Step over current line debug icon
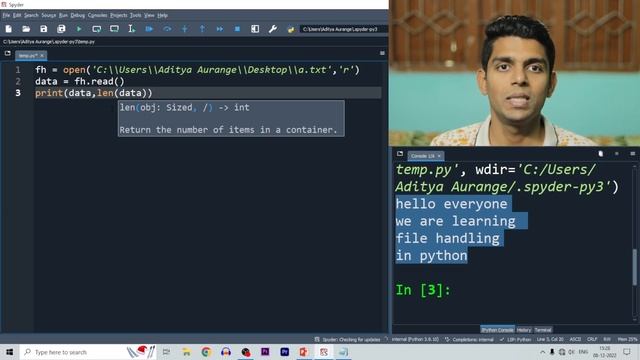The height and width of the screenshot is (360, 640). (x=167, y=29)
